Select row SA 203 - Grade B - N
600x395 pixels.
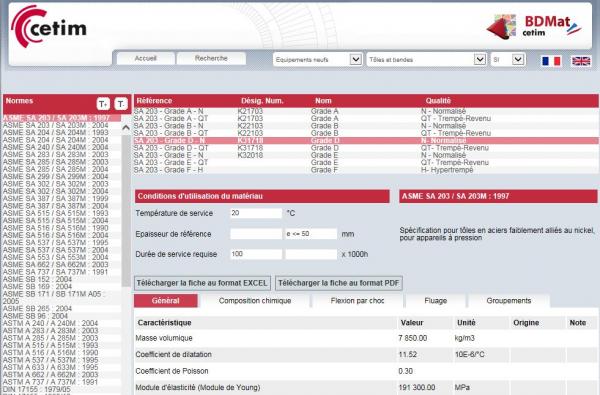[366, 126]
